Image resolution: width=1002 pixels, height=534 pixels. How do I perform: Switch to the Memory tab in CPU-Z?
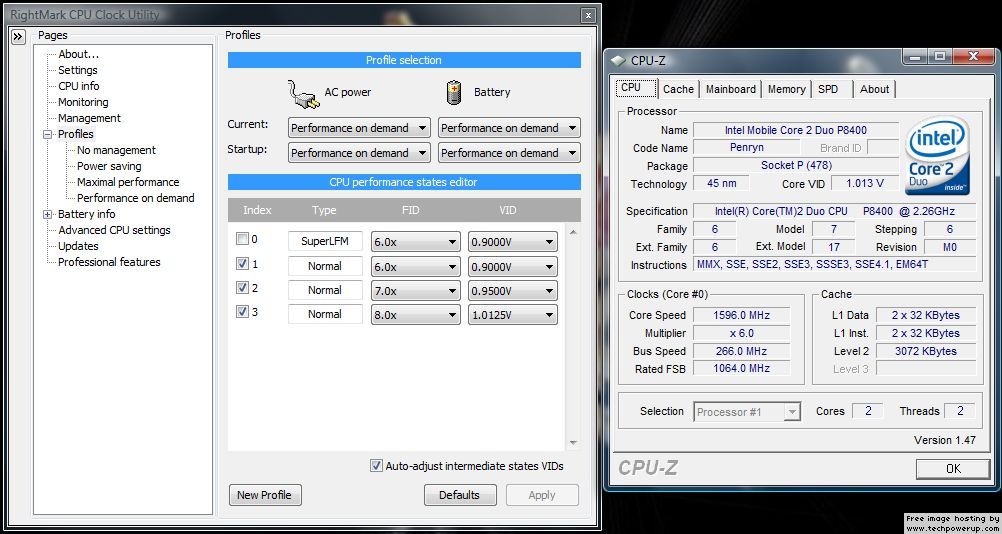click(786, 89)
